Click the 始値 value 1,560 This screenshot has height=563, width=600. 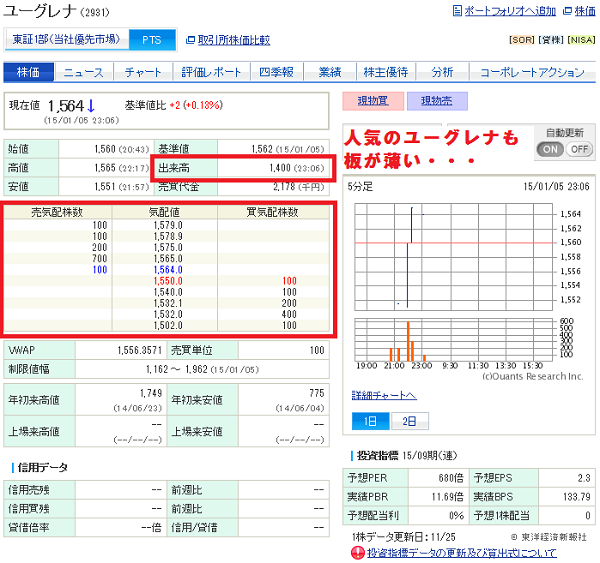click(105, 149)
